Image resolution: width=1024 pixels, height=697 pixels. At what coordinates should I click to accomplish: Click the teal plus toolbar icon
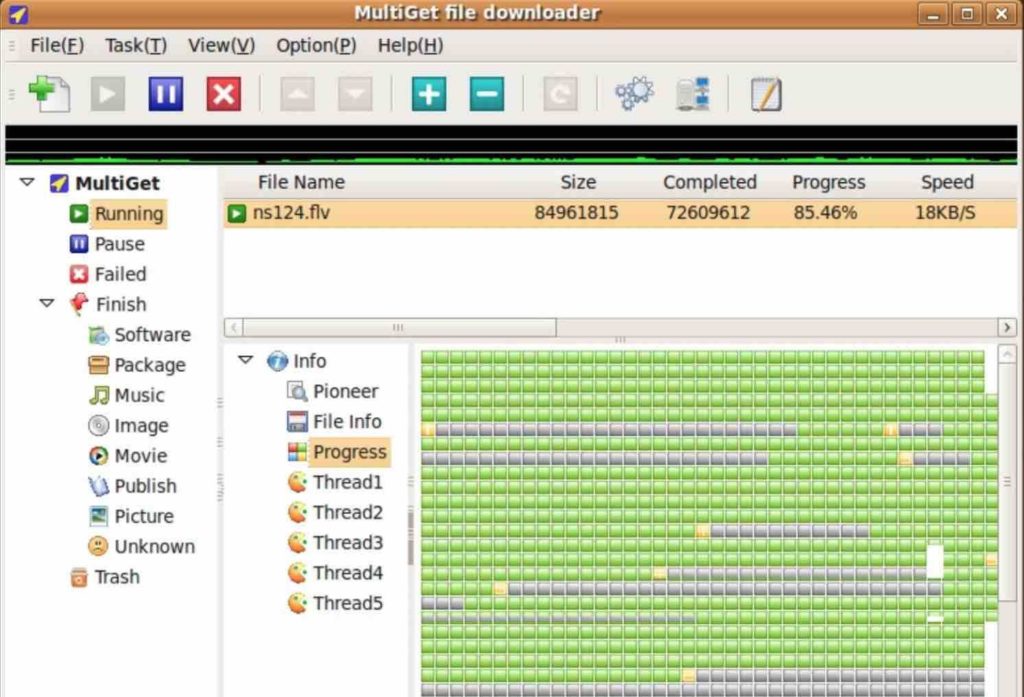click(x=427, y=93)
